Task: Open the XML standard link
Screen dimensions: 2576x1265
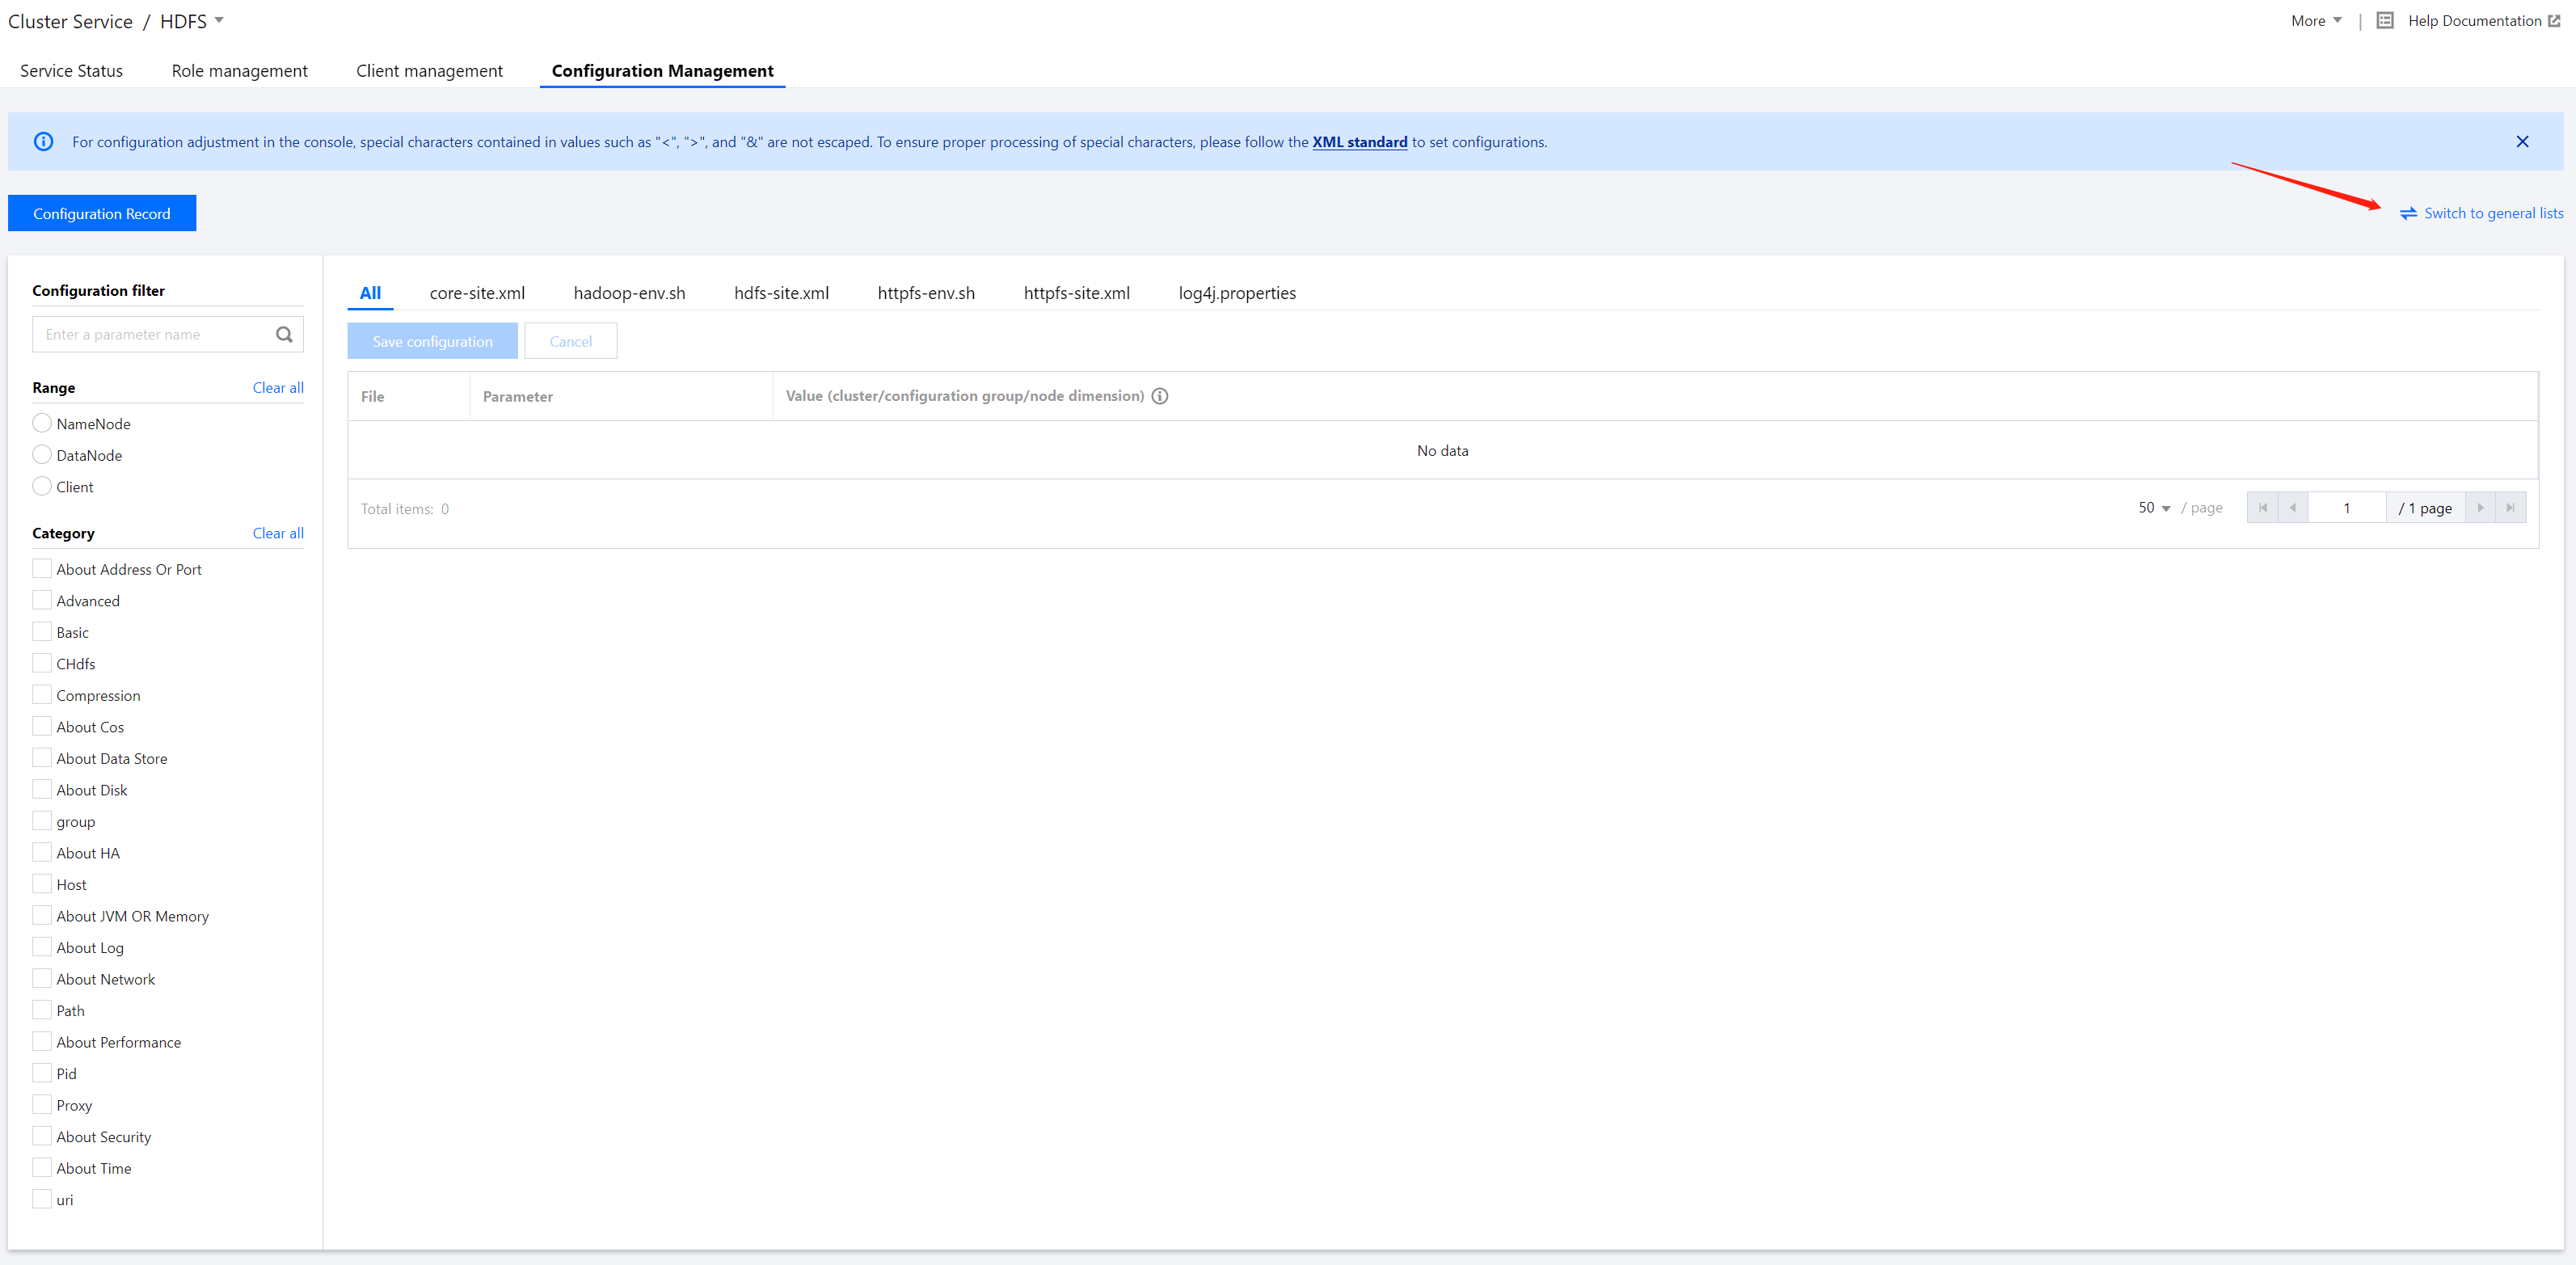Action: (x=1359, y=142)
